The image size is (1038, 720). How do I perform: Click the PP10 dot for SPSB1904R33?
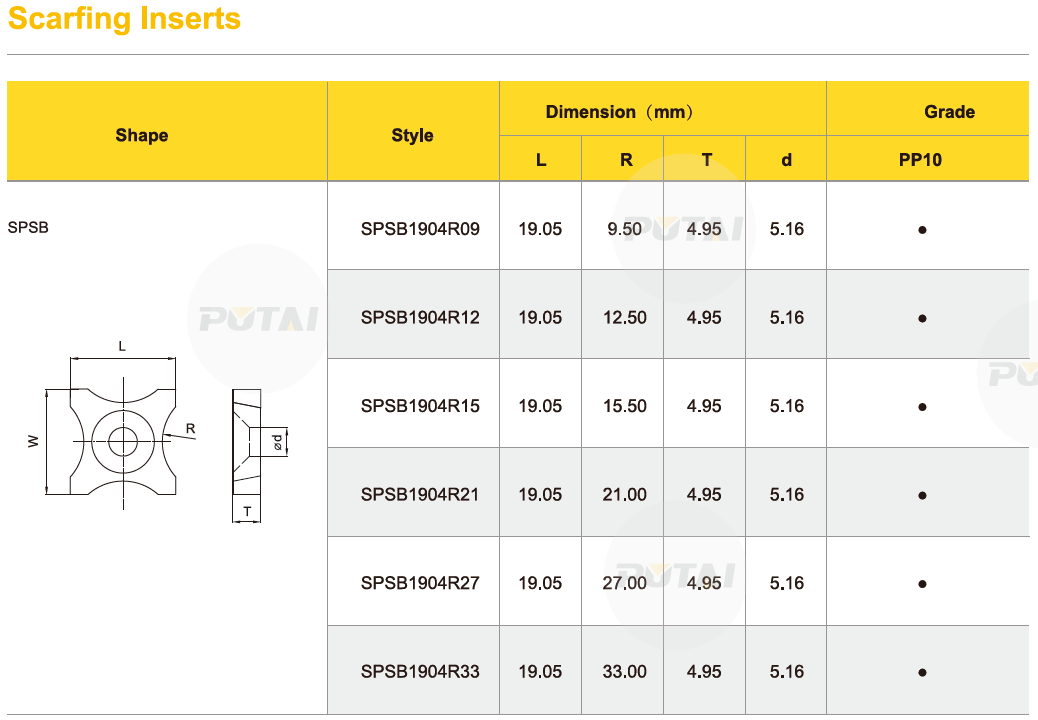[x=922, y=673]
